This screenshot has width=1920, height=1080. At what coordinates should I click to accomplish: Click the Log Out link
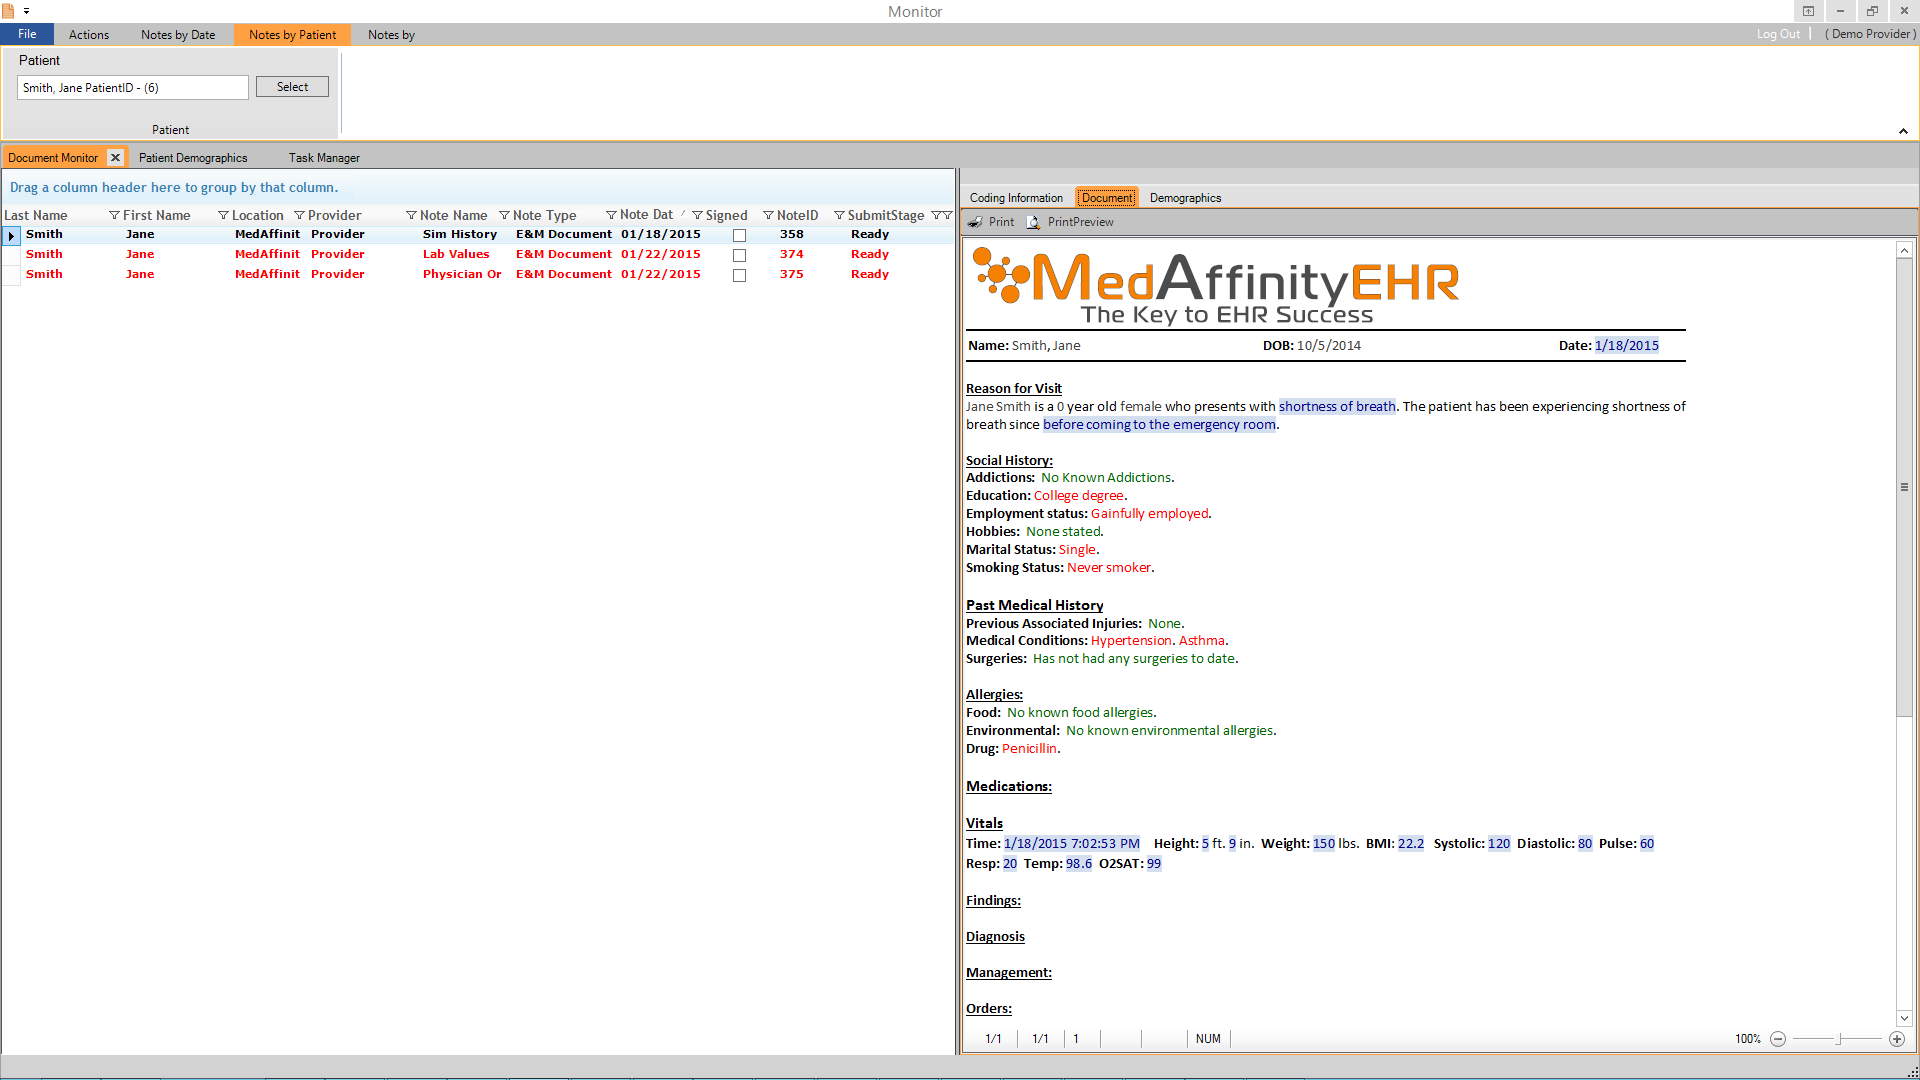pos(1777,34)
